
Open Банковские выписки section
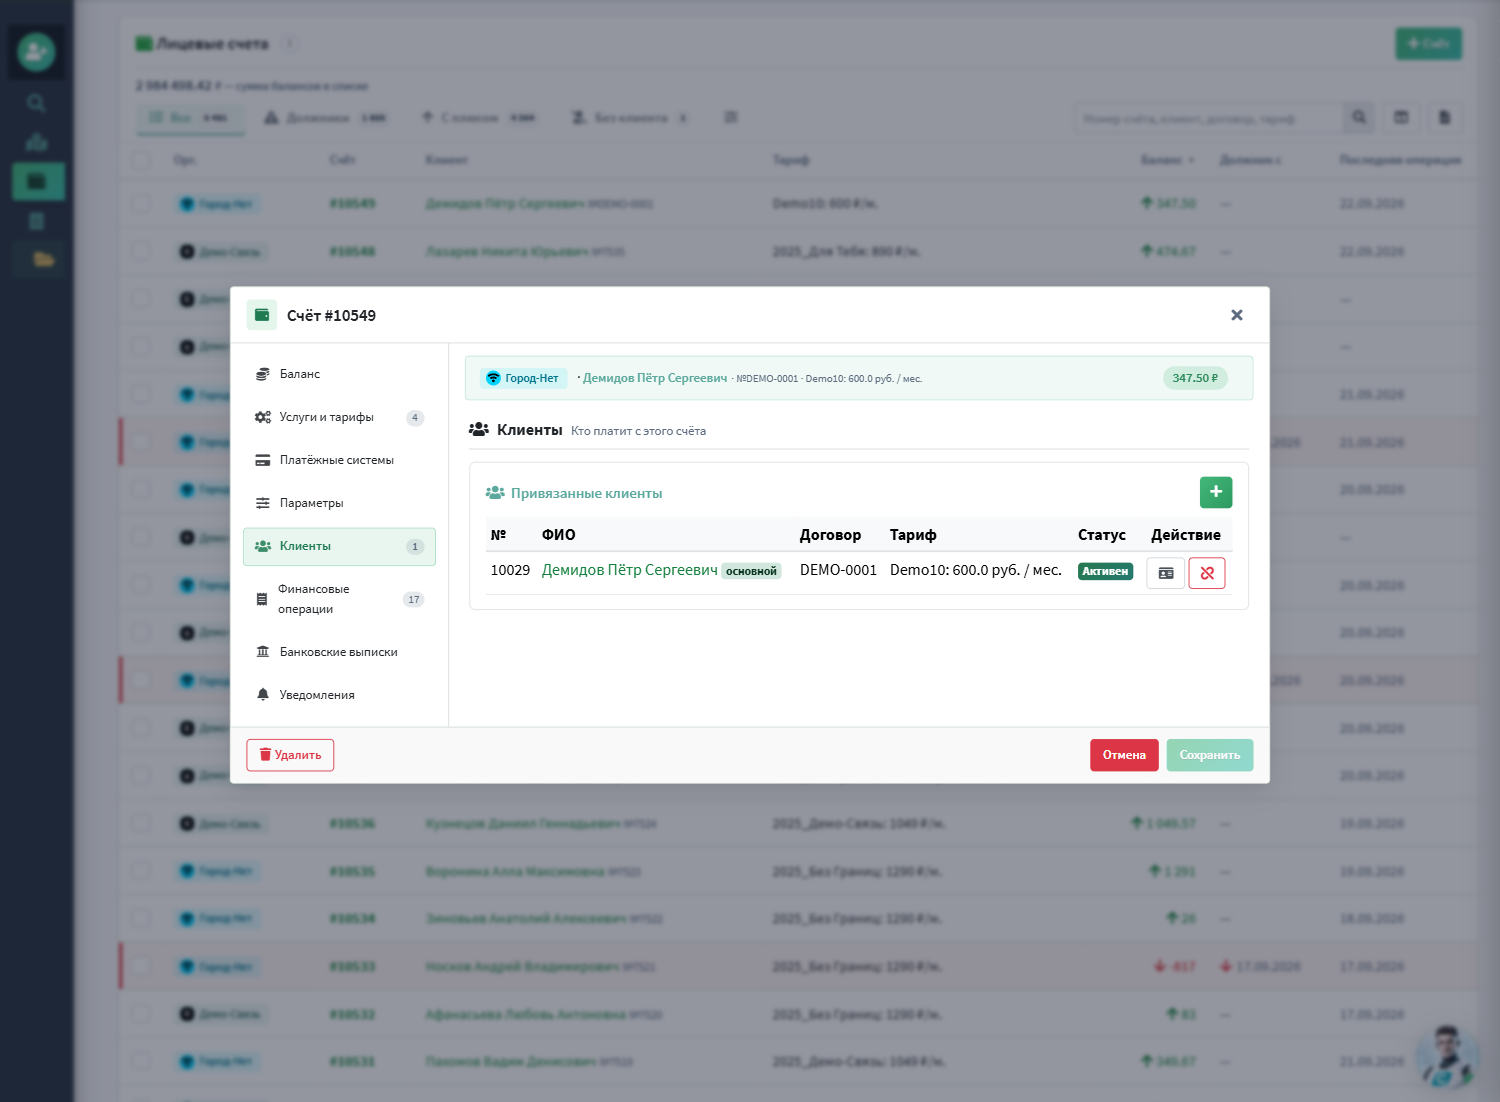point(339,652)
